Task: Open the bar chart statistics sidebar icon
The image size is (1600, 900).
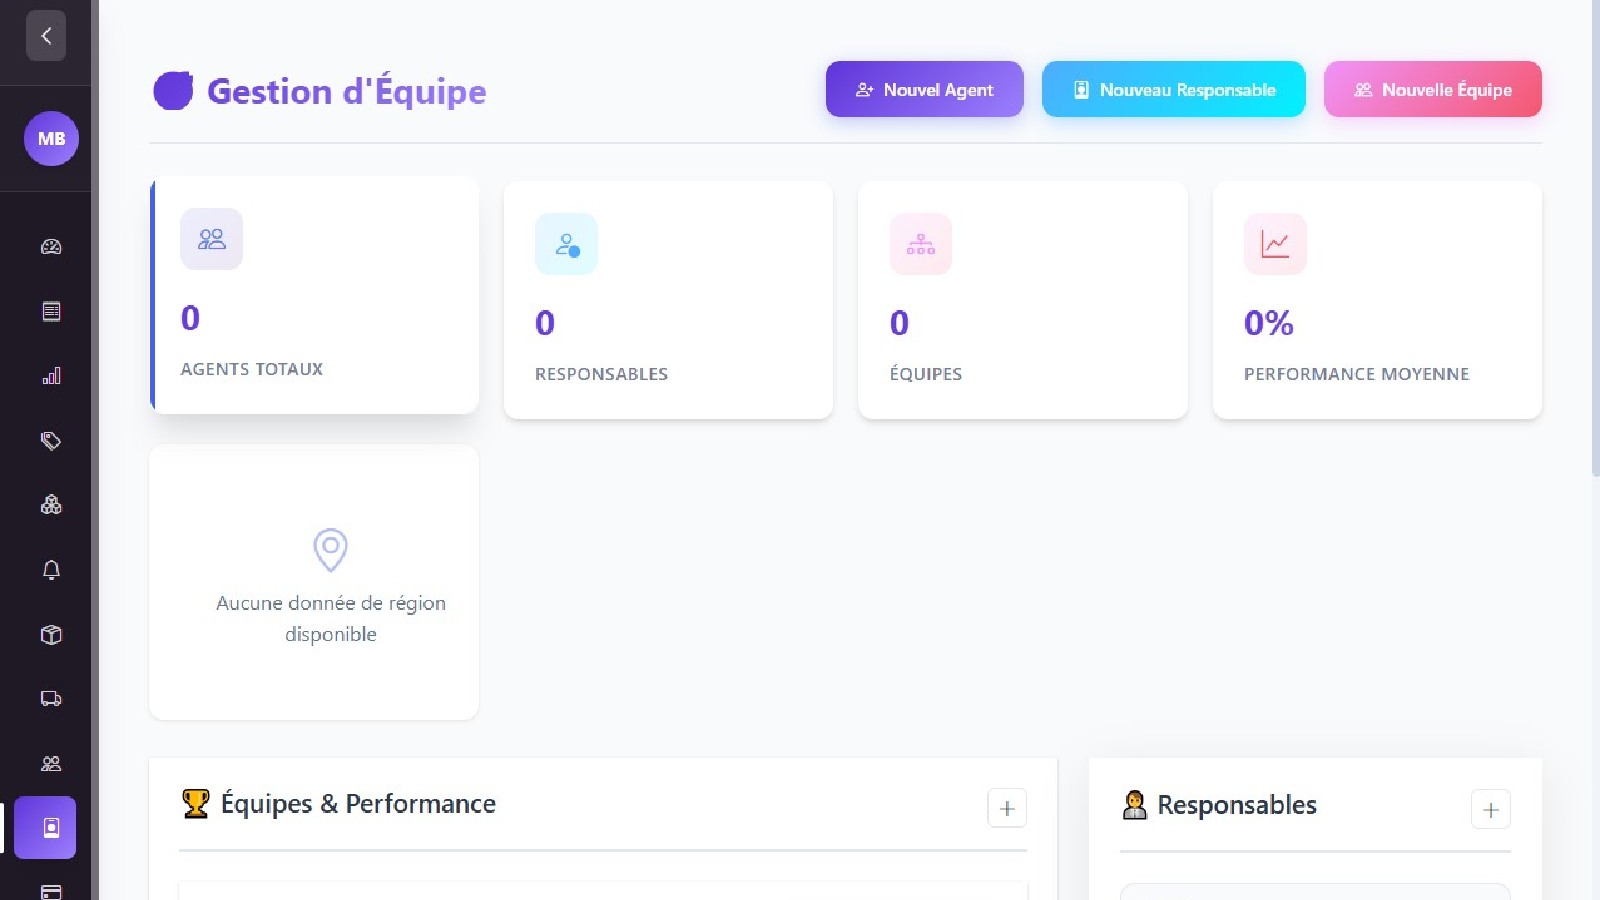Action: [51, 376]
